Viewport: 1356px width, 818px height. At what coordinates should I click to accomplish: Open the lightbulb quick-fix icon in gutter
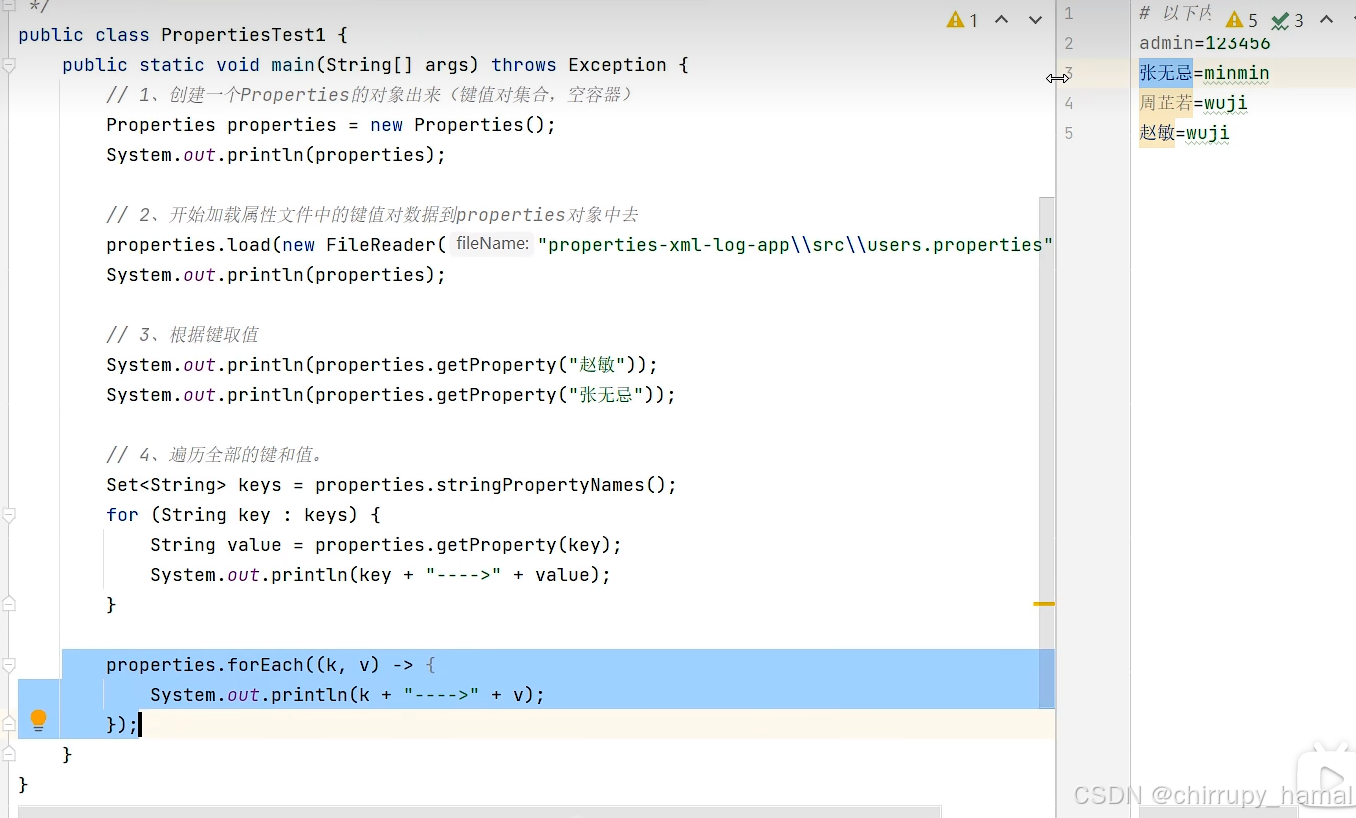pos(38,719)
